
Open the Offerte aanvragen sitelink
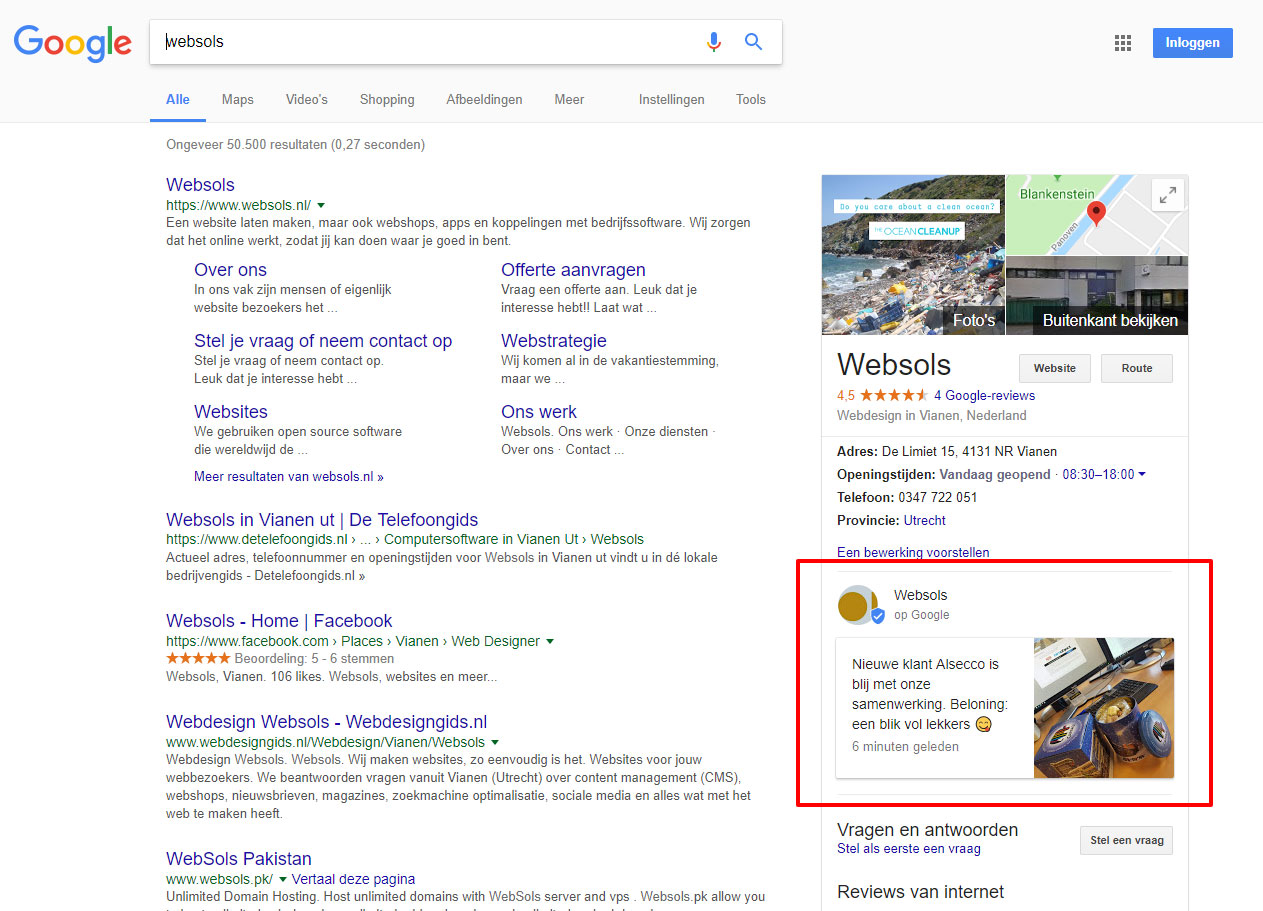[x=573, y=270]
